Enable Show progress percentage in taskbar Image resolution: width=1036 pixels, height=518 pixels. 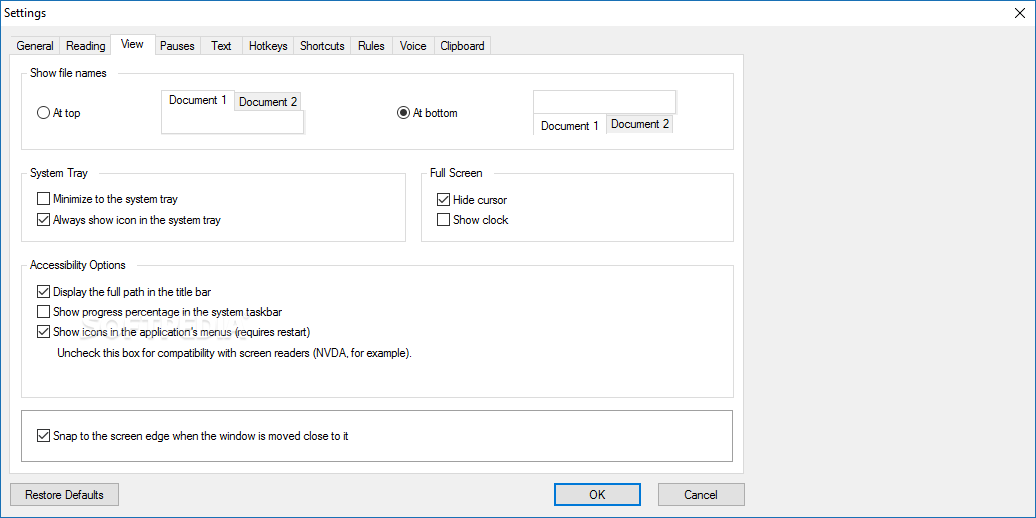pyautogui.click(x=44, y=312)
